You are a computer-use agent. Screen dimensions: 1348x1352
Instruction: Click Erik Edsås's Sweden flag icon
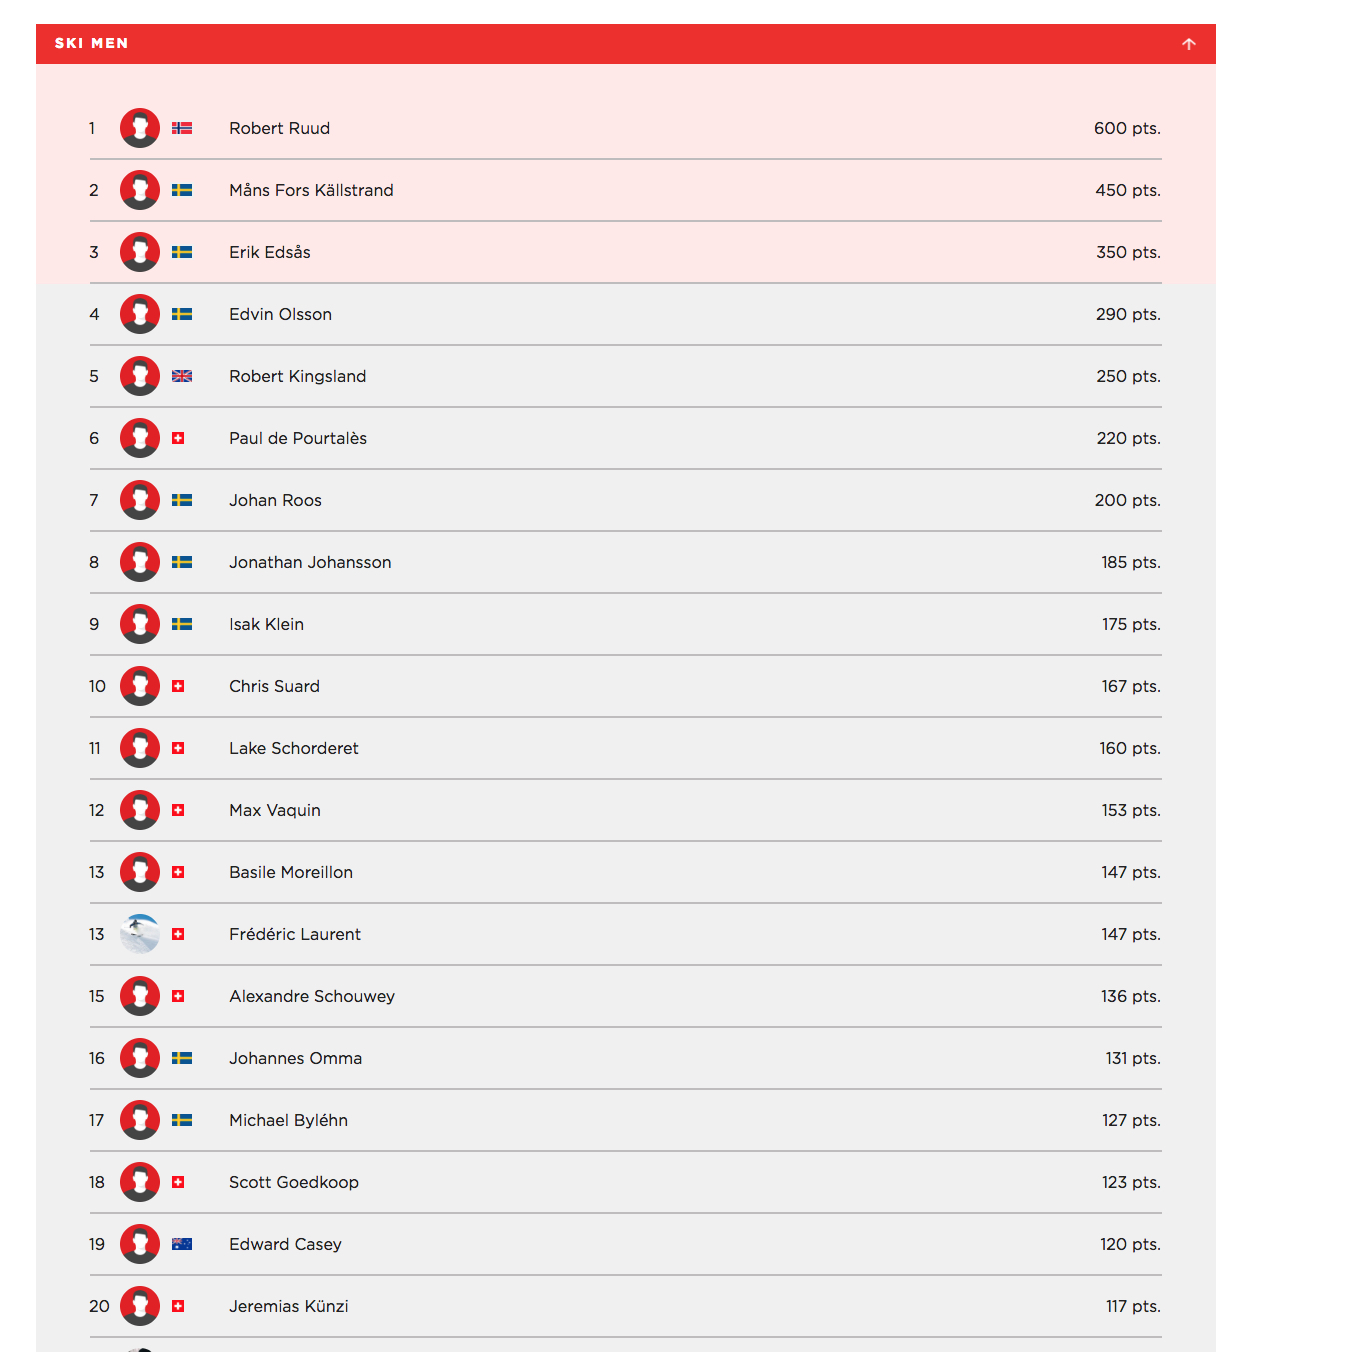[182, 252]
